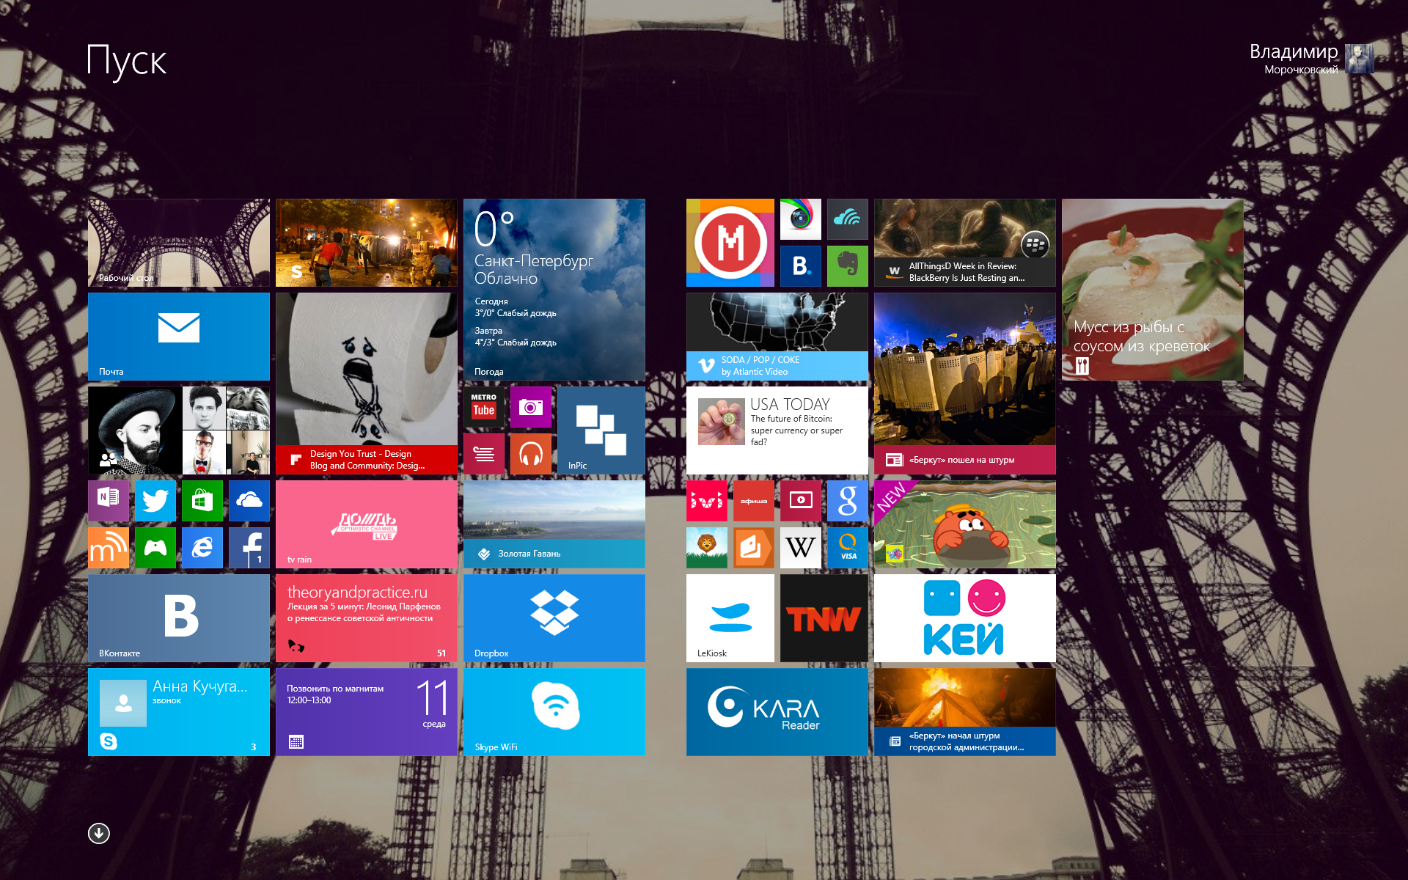Viewport: 1408px width, 880px height.
Task: Open the Золотая Гавань Foursquare tile
Action: pos(554,525)
